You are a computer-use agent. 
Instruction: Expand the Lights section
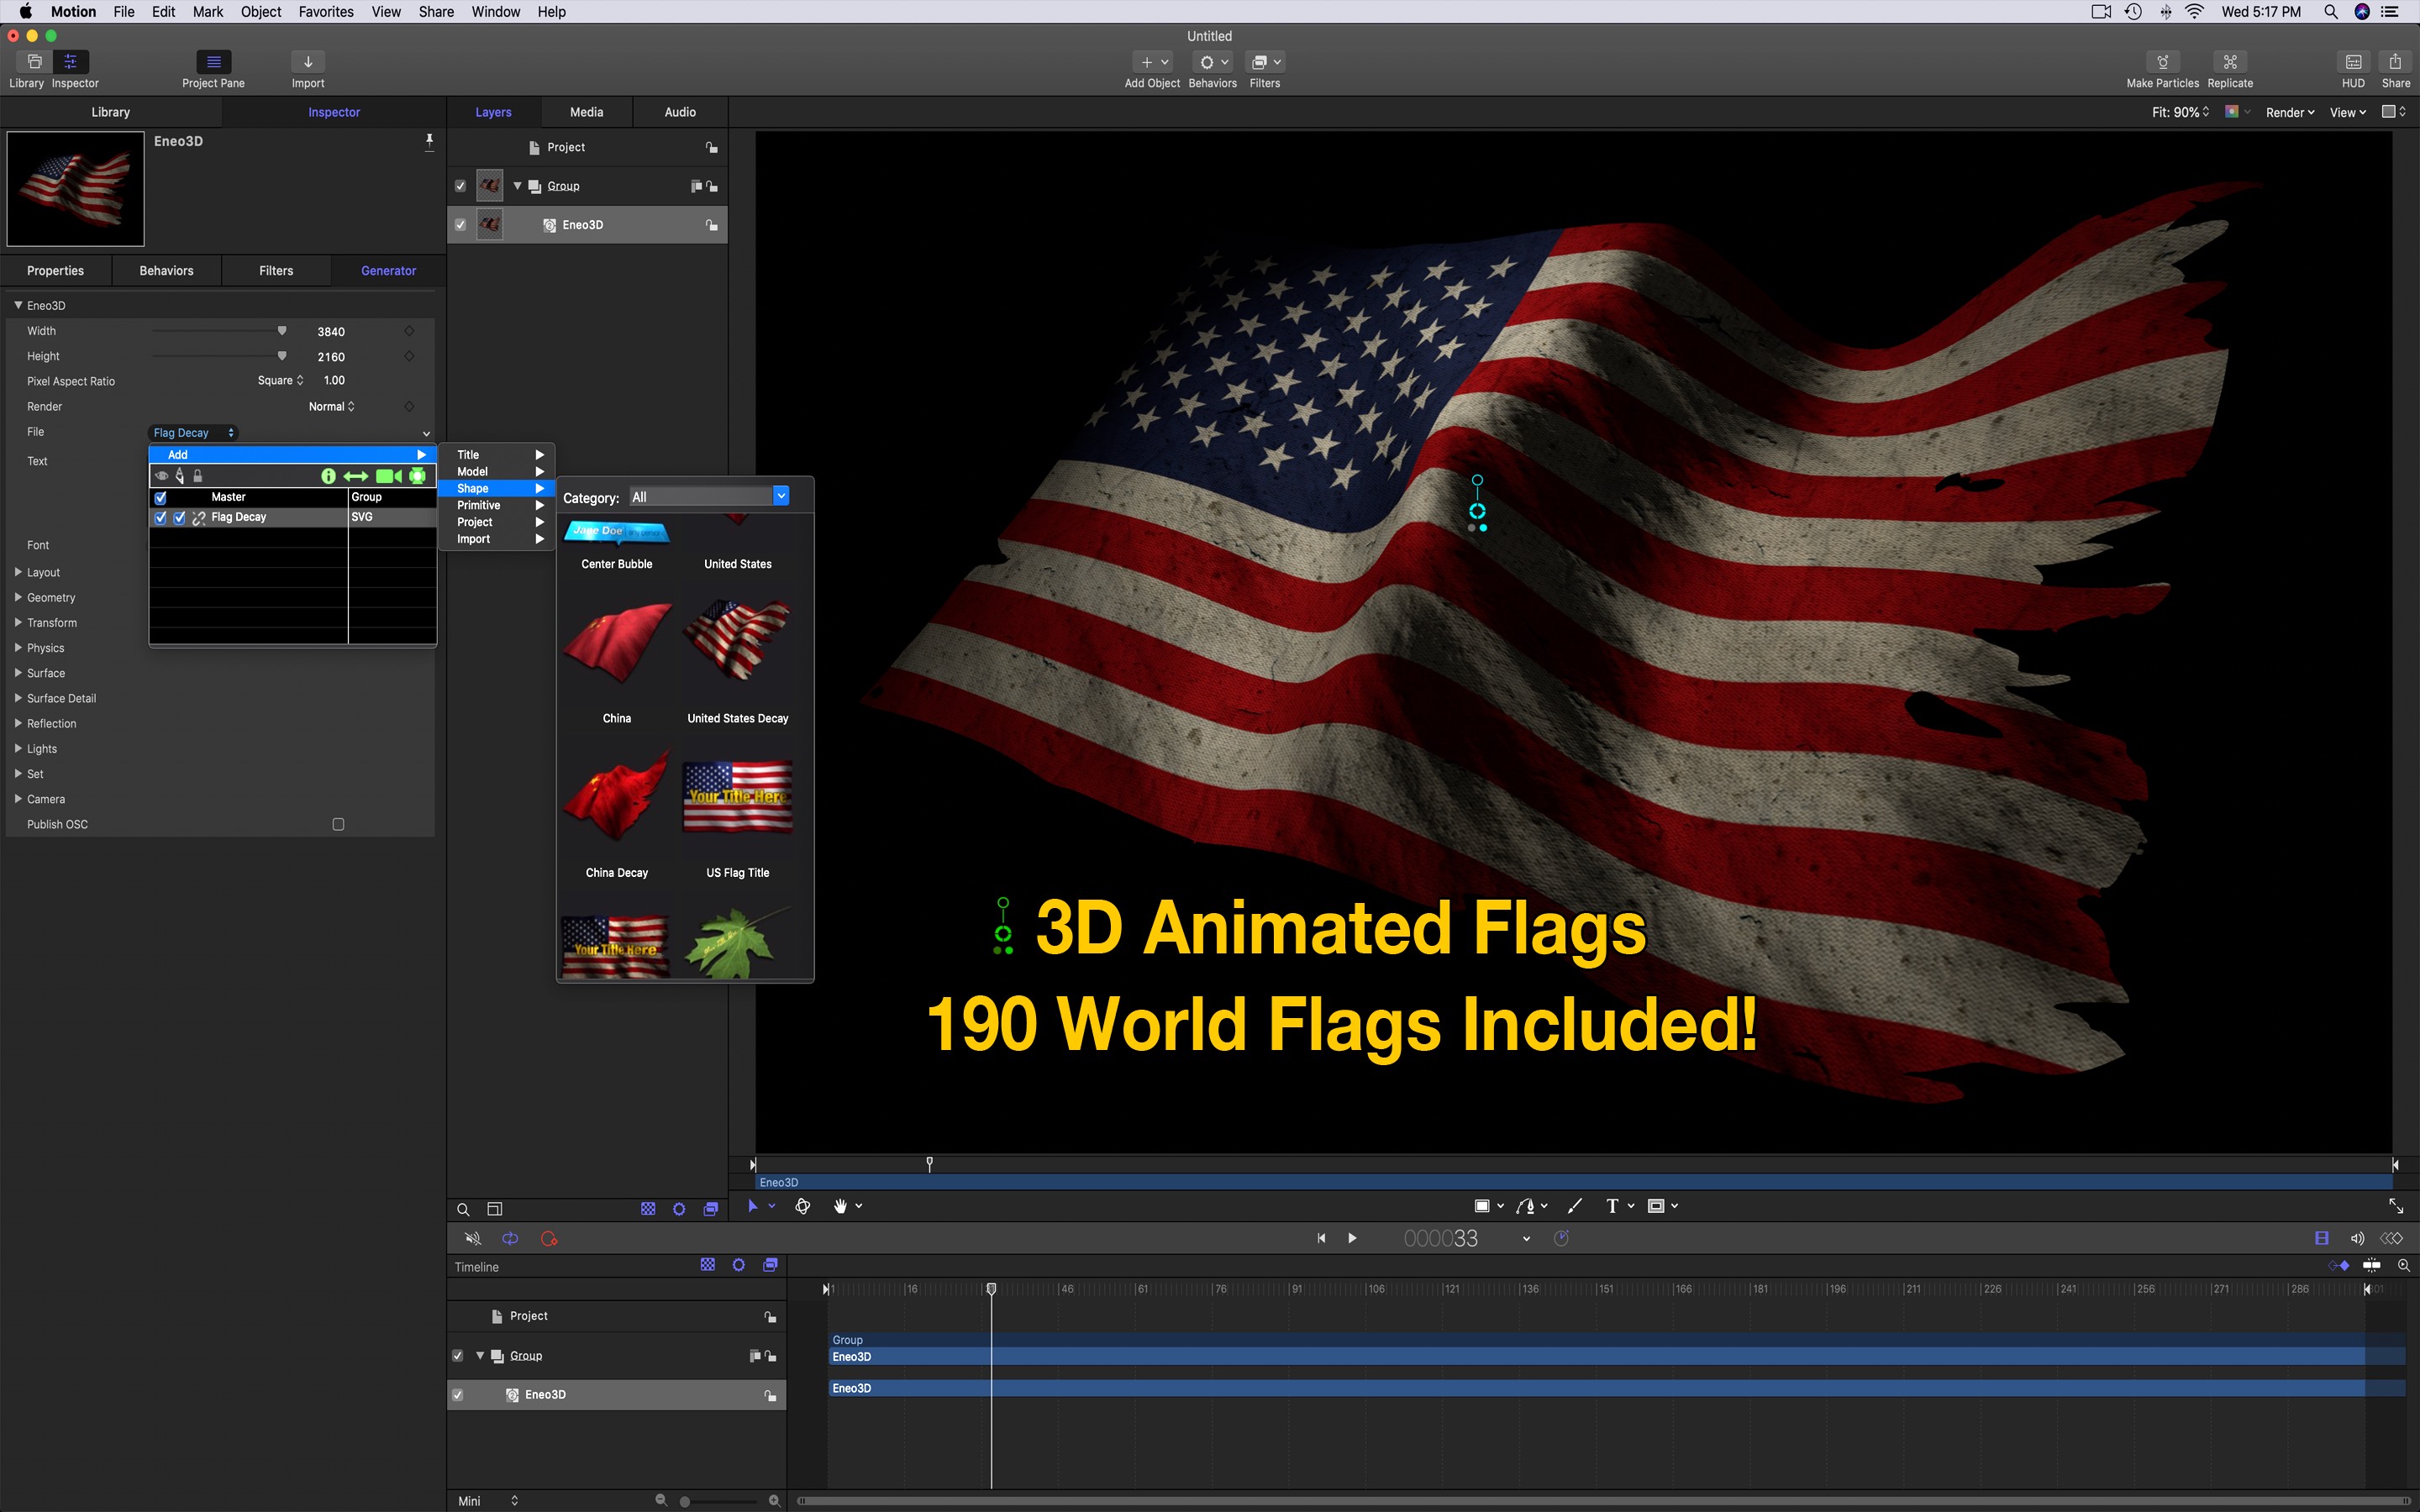tap(18, 748)
